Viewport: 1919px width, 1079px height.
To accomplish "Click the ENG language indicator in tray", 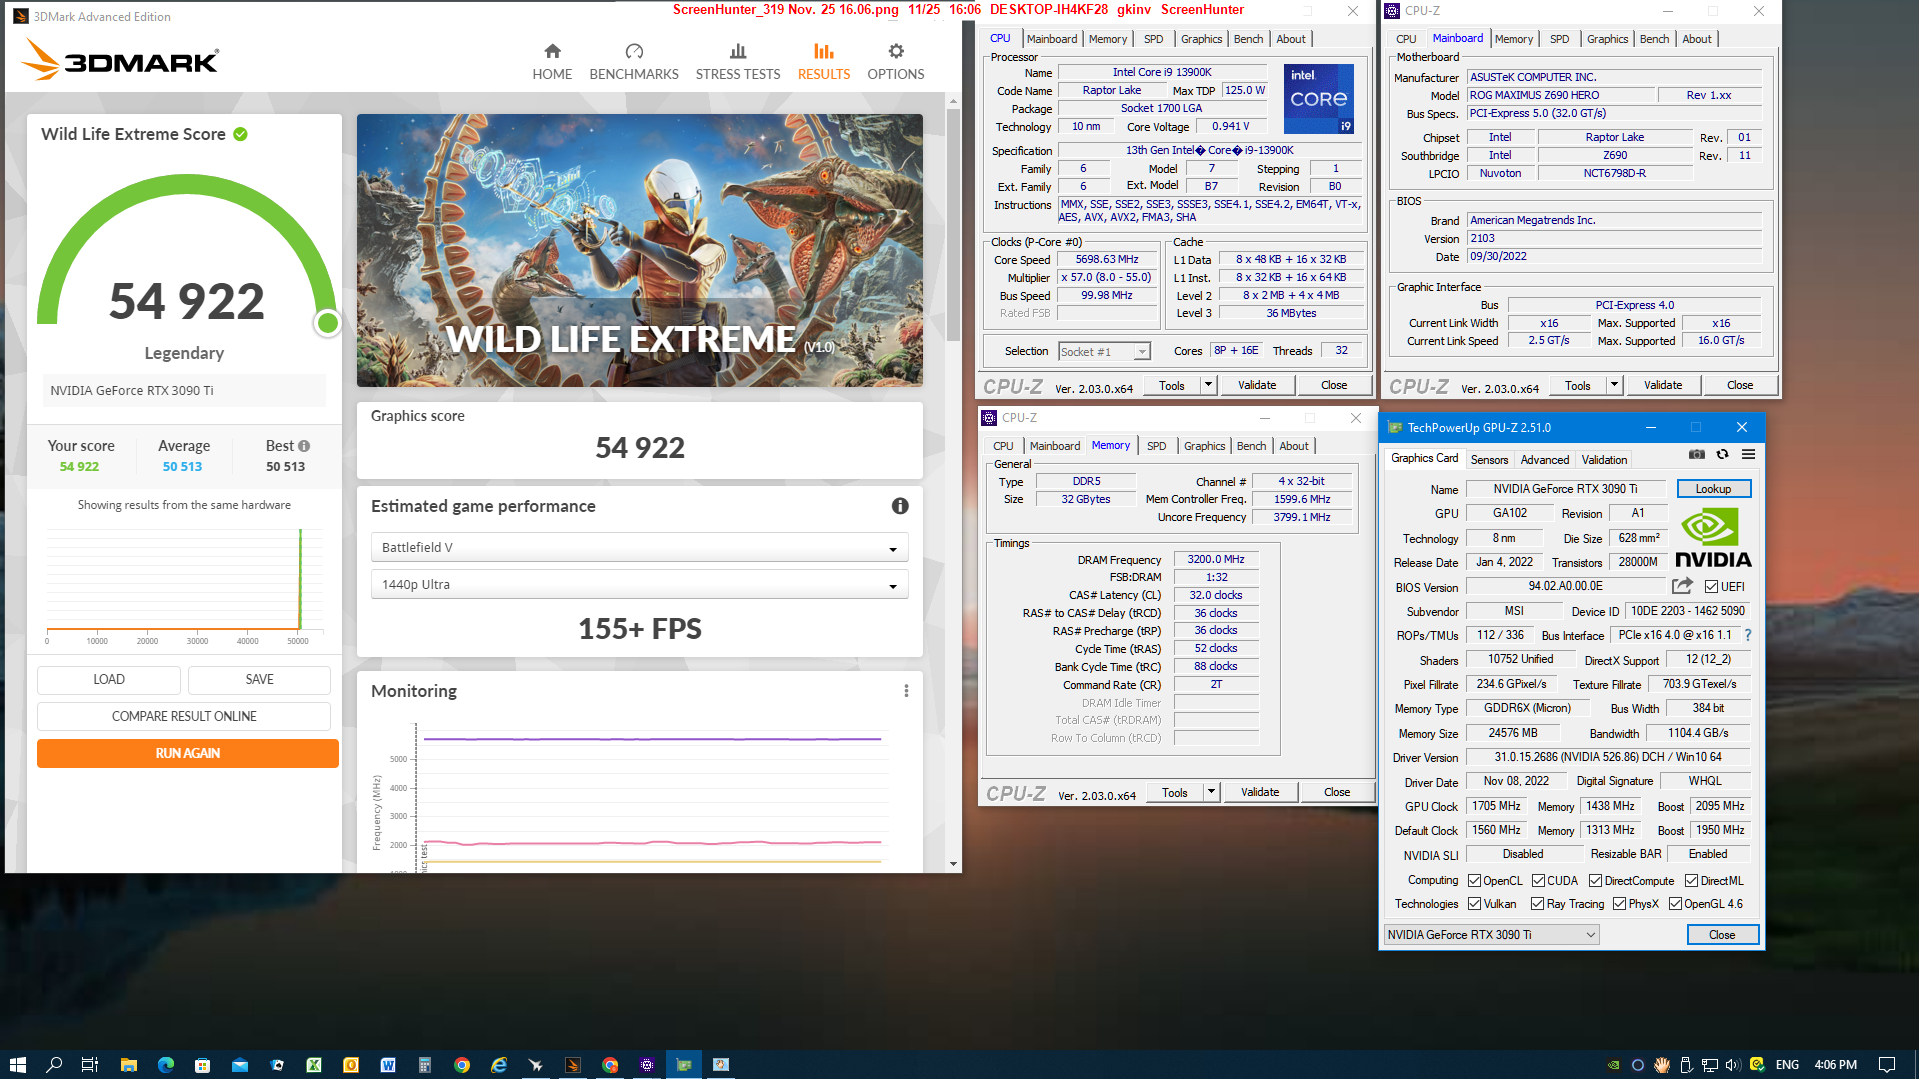I will [x=1788, y=1065].
